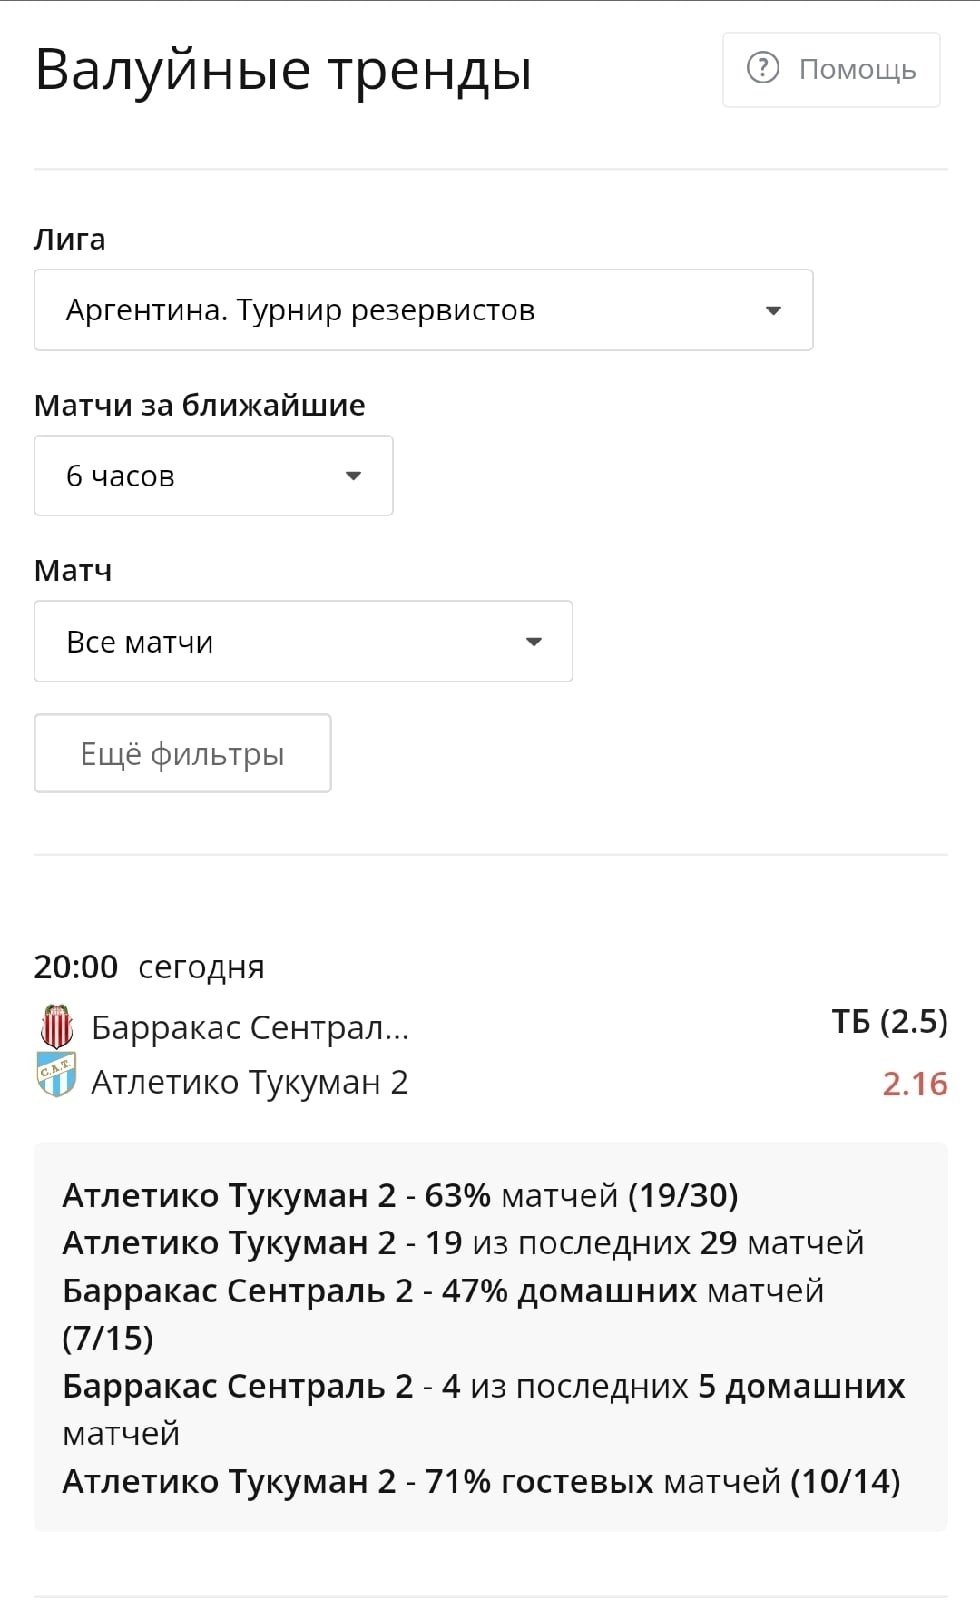Screen dimensions: 980x1600
Task: Open the Барракас Сентрал... team name
Action: (x=250, y=1028)
